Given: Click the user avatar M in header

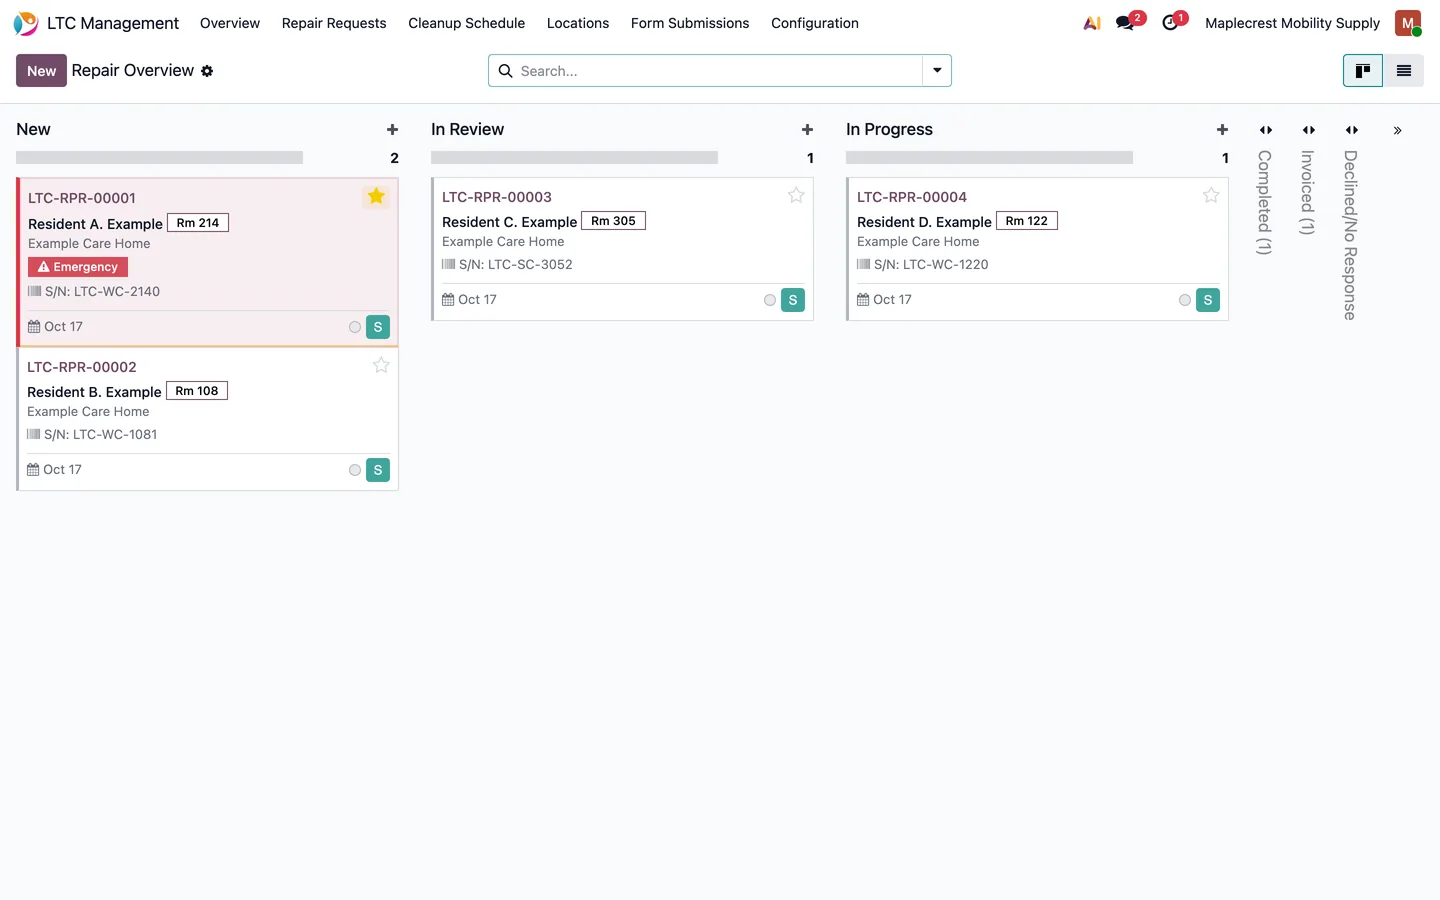Looking at the screenshot, I should (x=1408, y=23).
